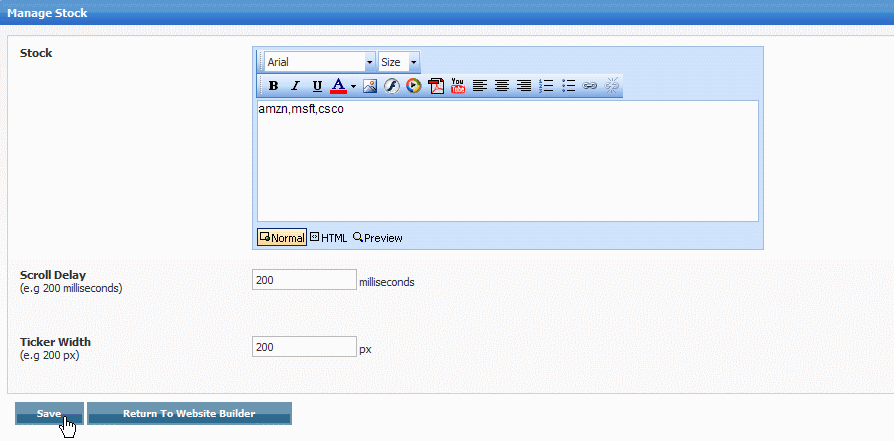
Task: Toggle italic formatting in editor toolbar
Action: [x=295, y=86]
